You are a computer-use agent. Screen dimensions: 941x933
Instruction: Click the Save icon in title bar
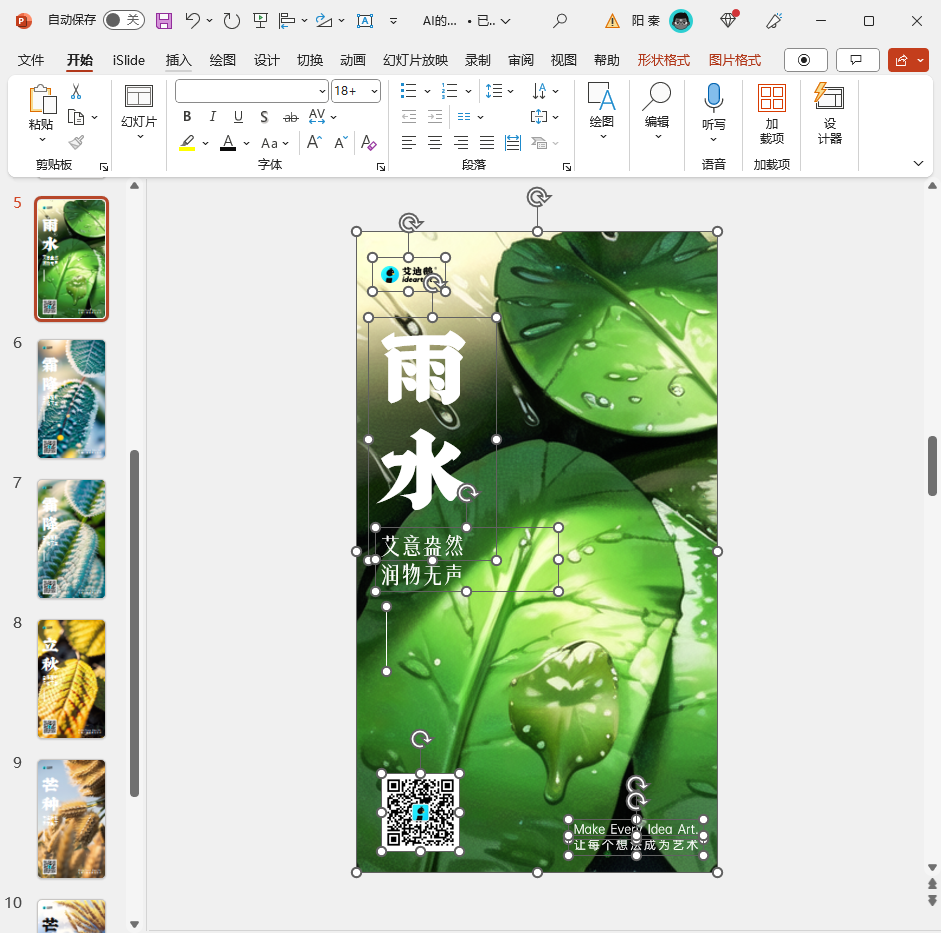click(x=164, y=20)
